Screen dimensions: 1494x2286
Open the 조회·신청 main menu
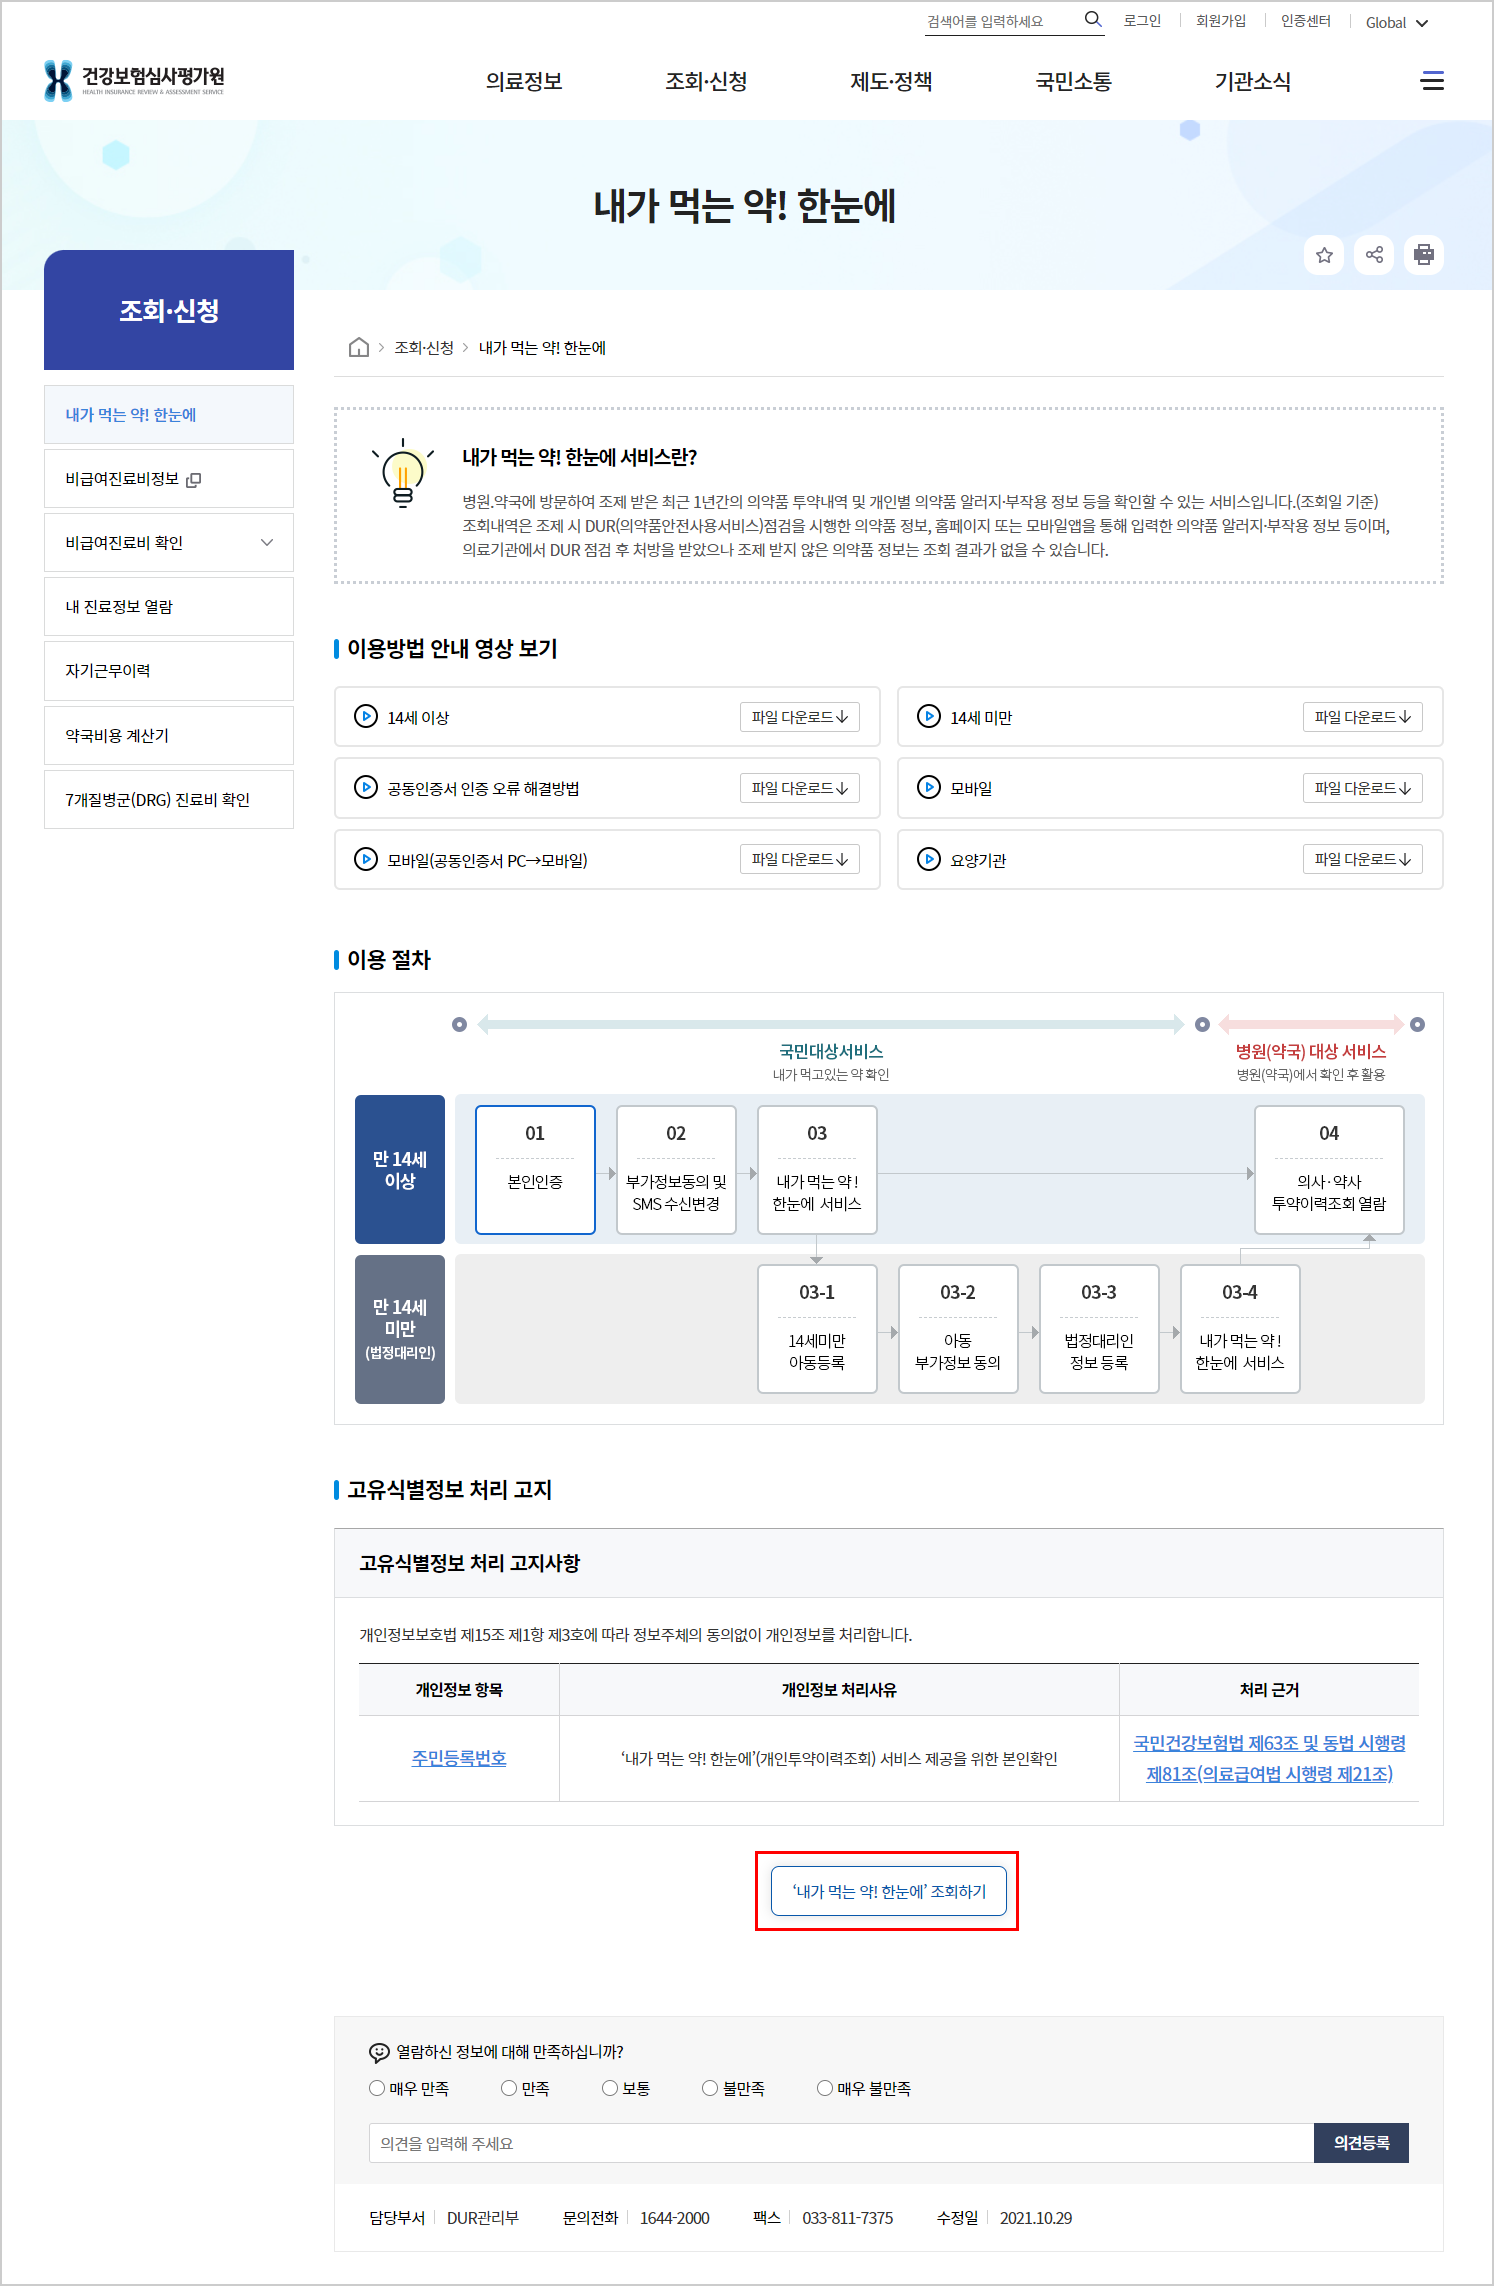coord(707,81)
